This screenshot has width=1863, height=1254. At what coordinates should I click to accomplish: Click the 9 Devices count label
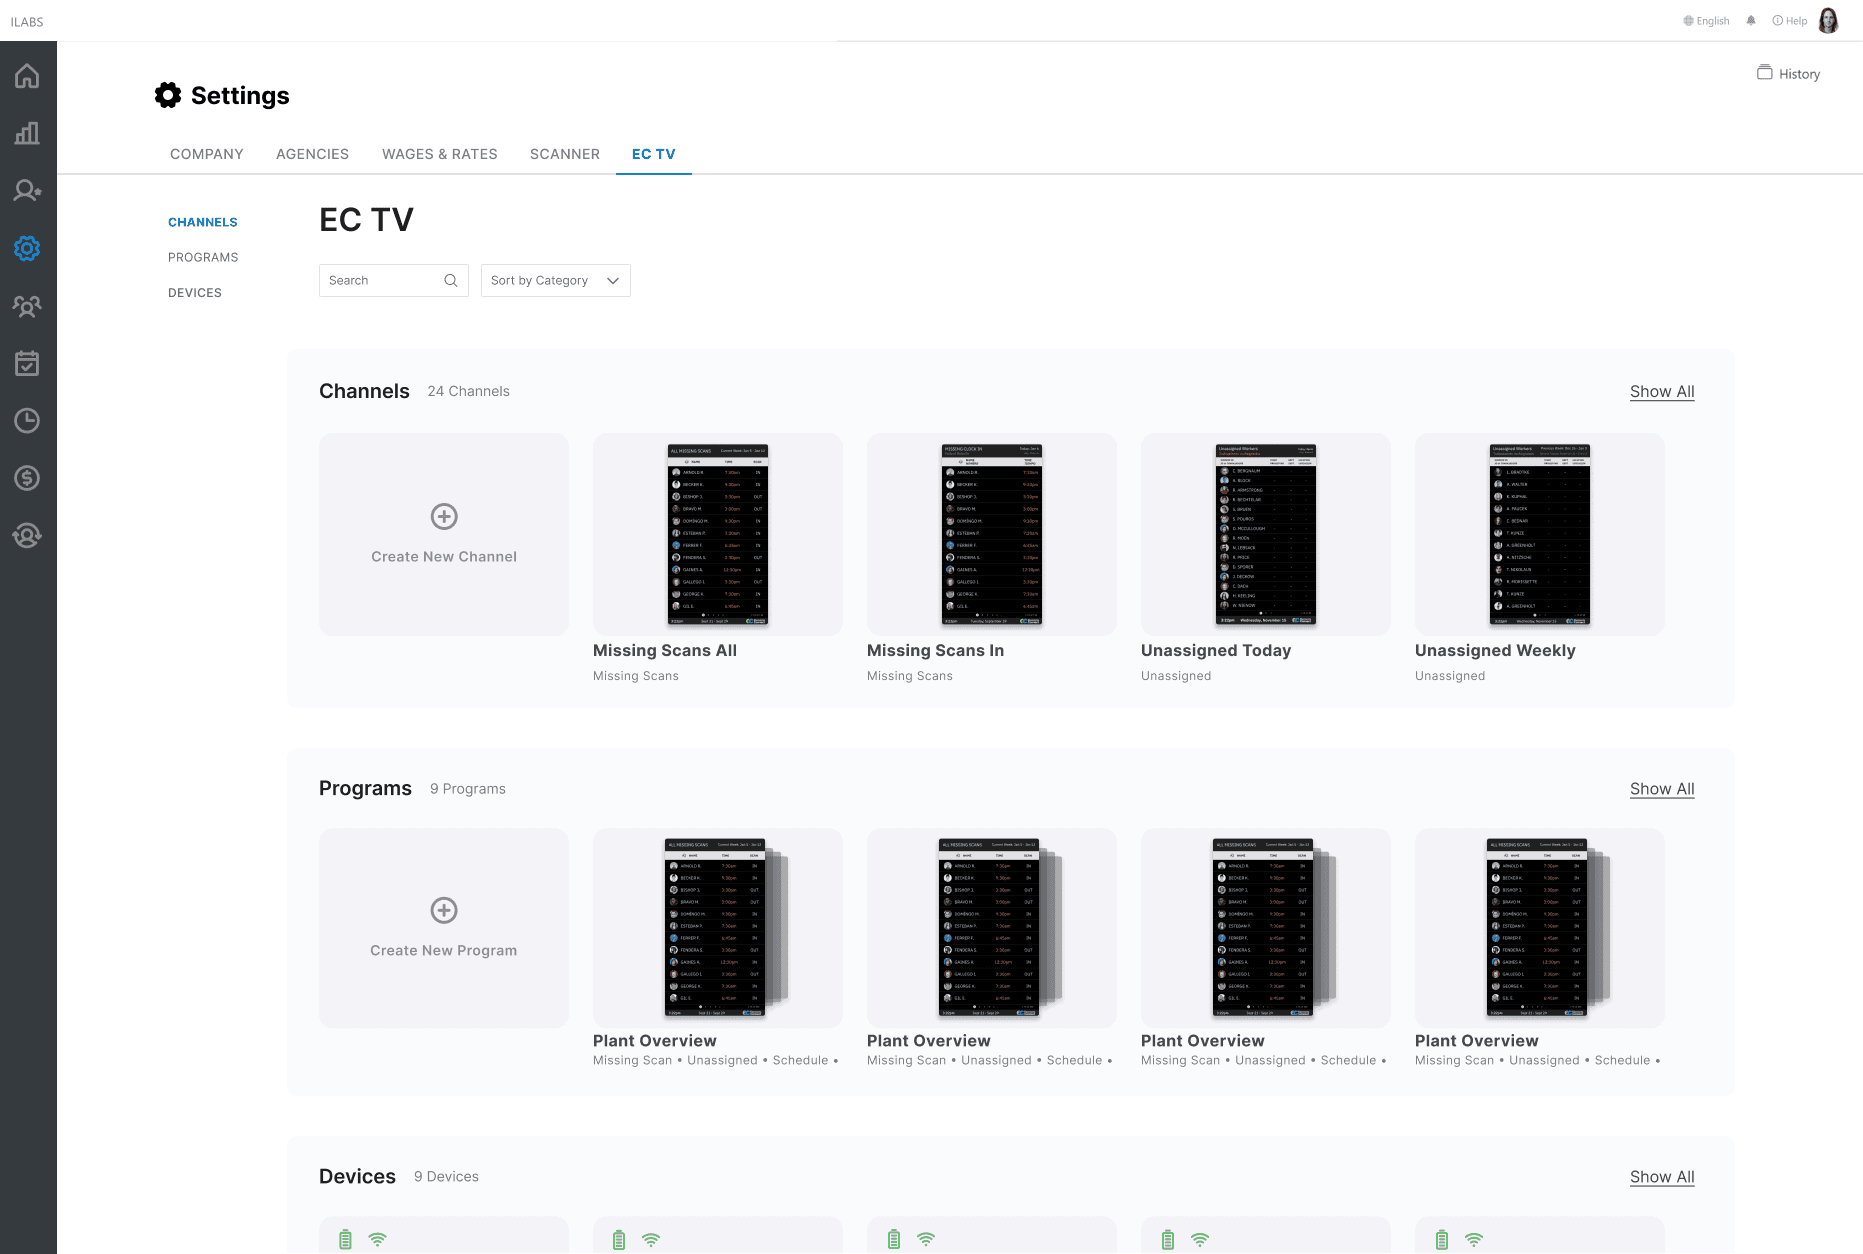[446, 1177]
